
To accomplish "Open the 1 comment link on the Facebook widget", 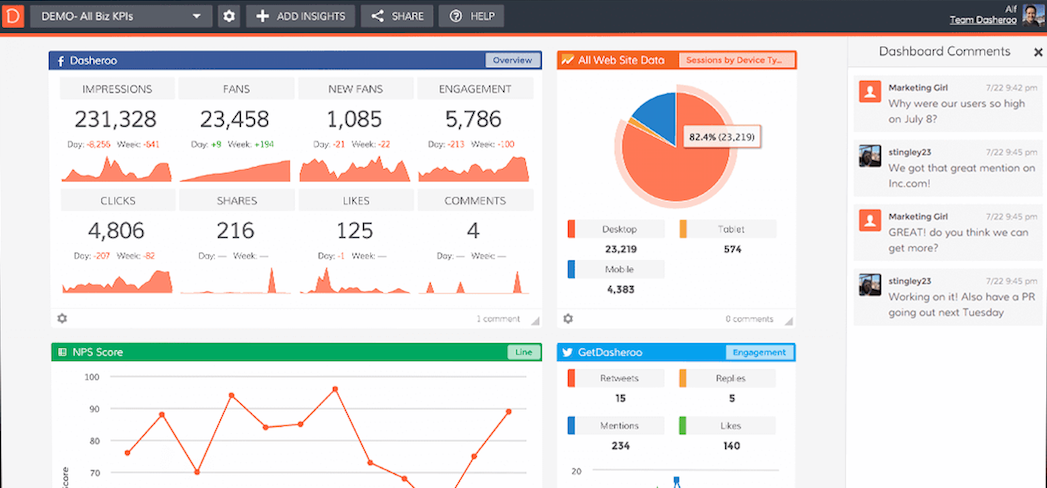I will 497,319.
